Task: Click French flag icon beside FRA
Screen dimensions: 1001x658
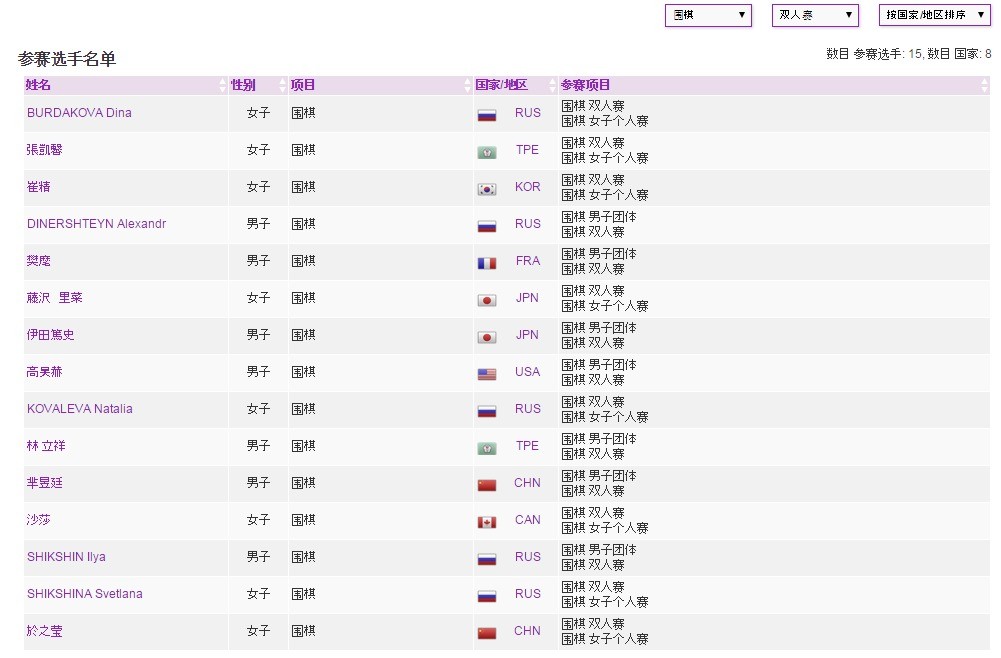Action: pyautogui.click(x=487, y=264)
